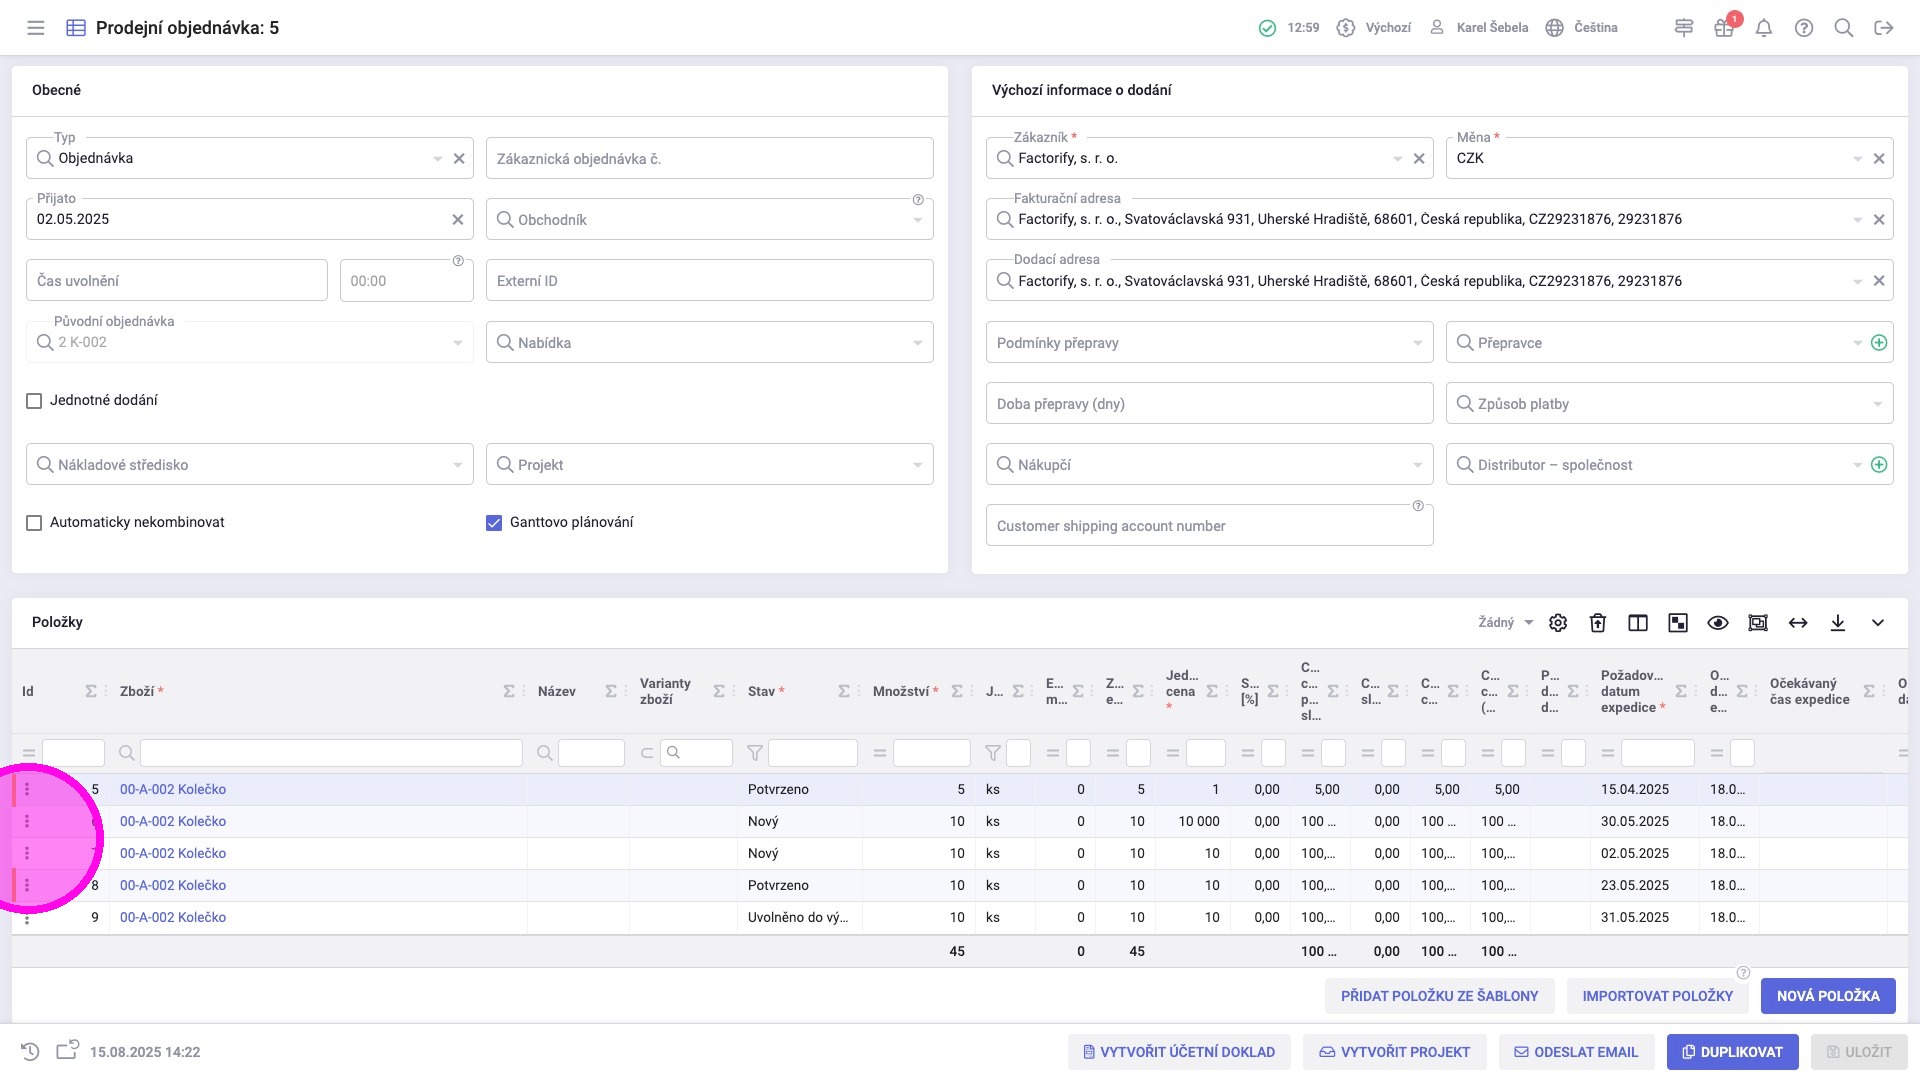Enable Automaticky nekombinovat checkbox
This screenshot has height=1080, width=1920.
(x=34, y=523)
